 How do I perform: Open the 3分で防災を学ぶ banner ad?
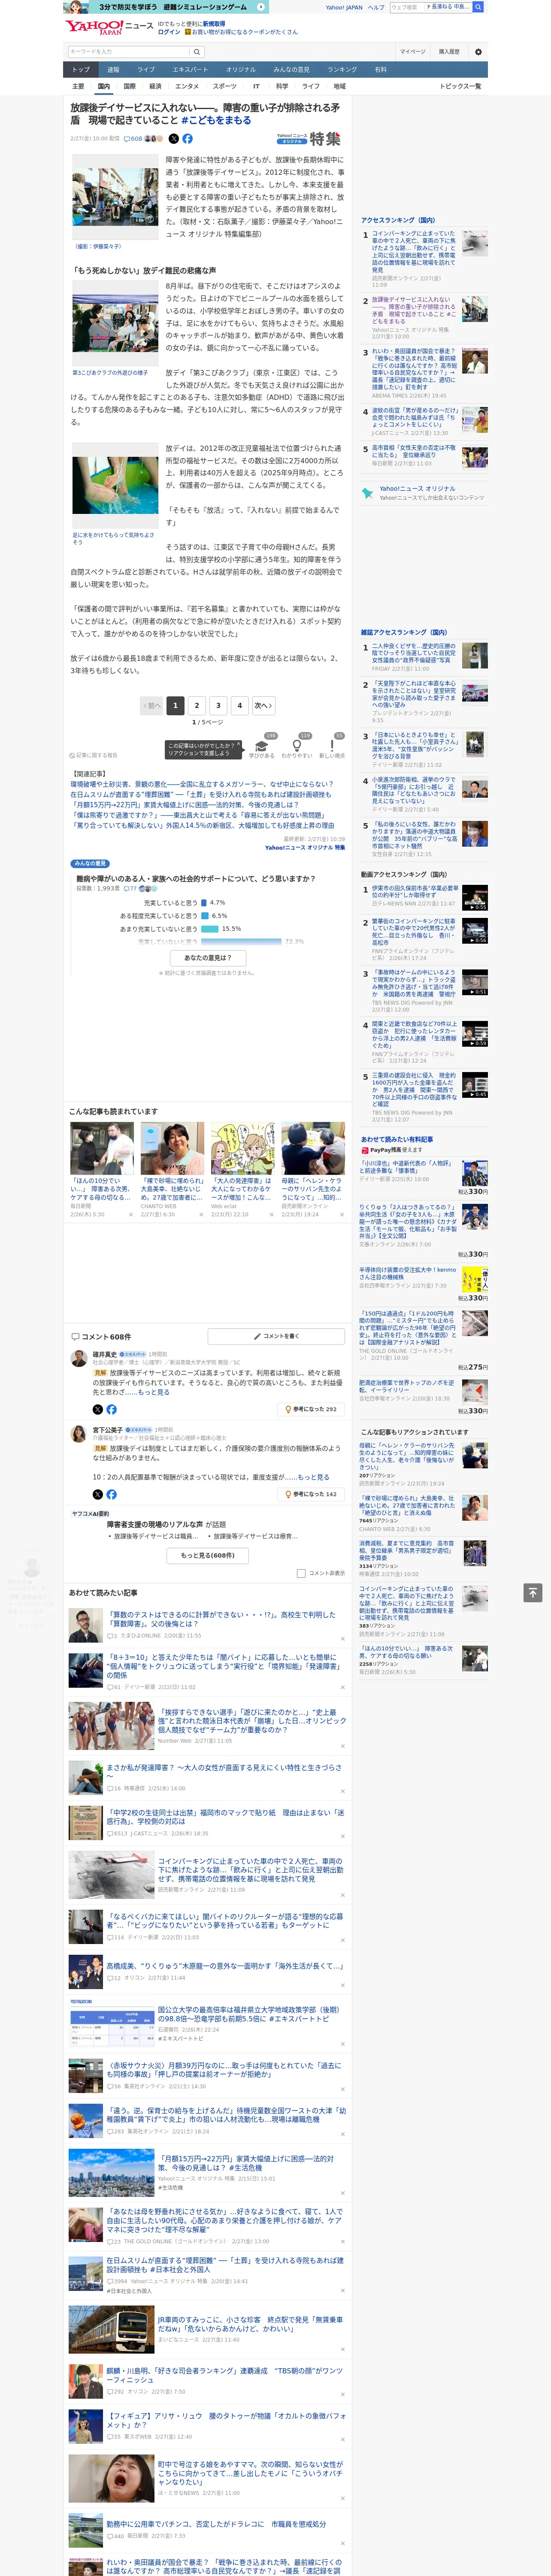[x=166, y=7]
